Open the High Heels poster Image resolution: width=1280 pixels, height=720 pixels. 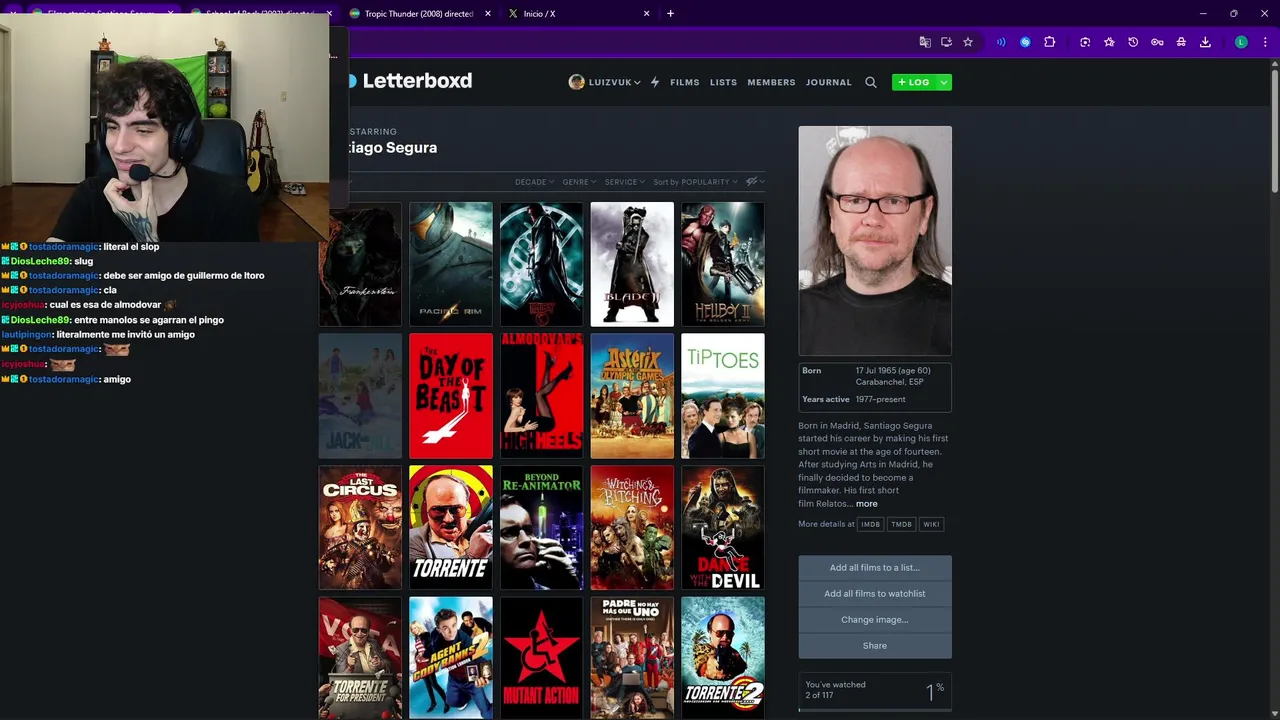(x=542, y=396)
